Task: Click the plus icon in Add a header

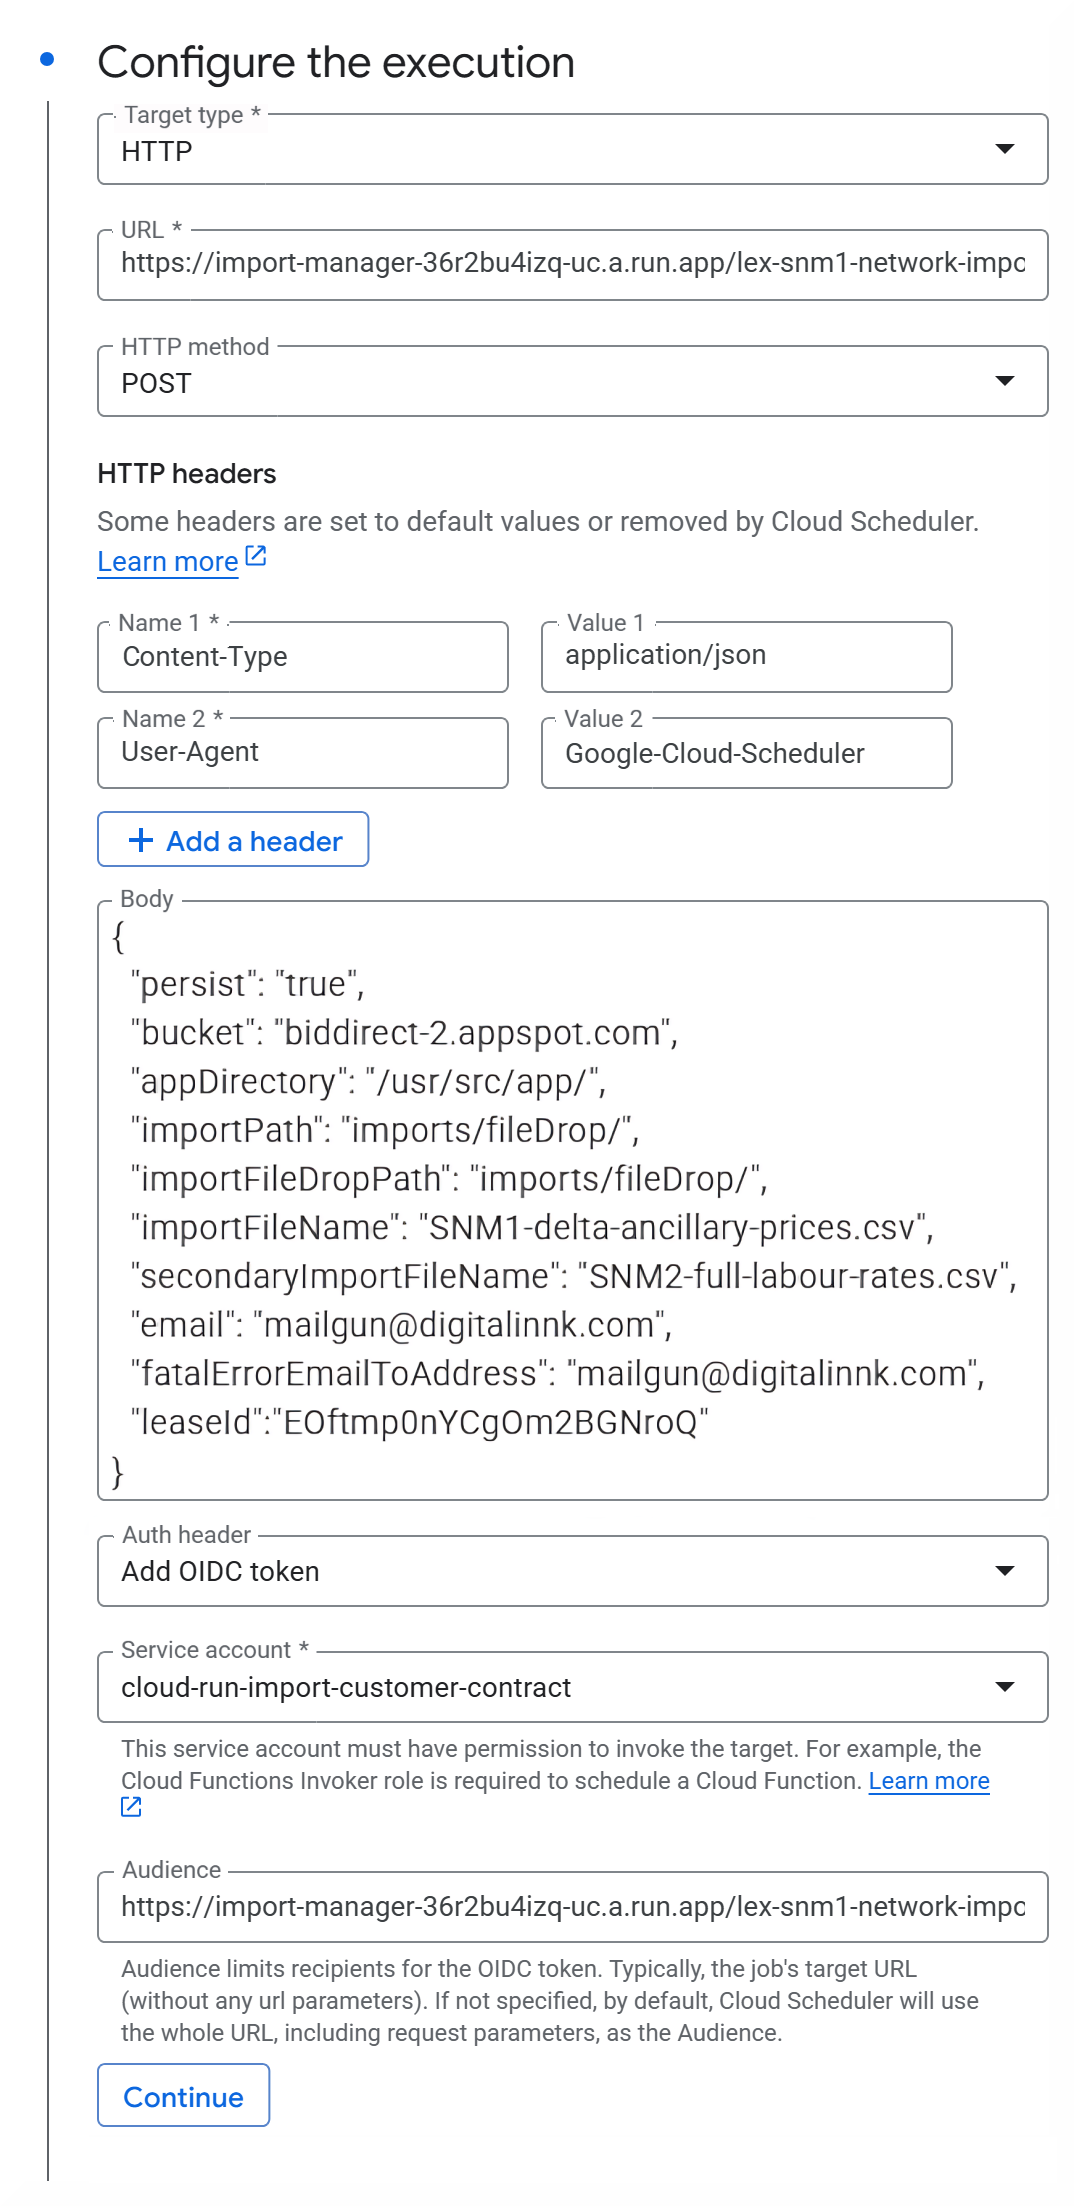Action: [x=141, y=840]
